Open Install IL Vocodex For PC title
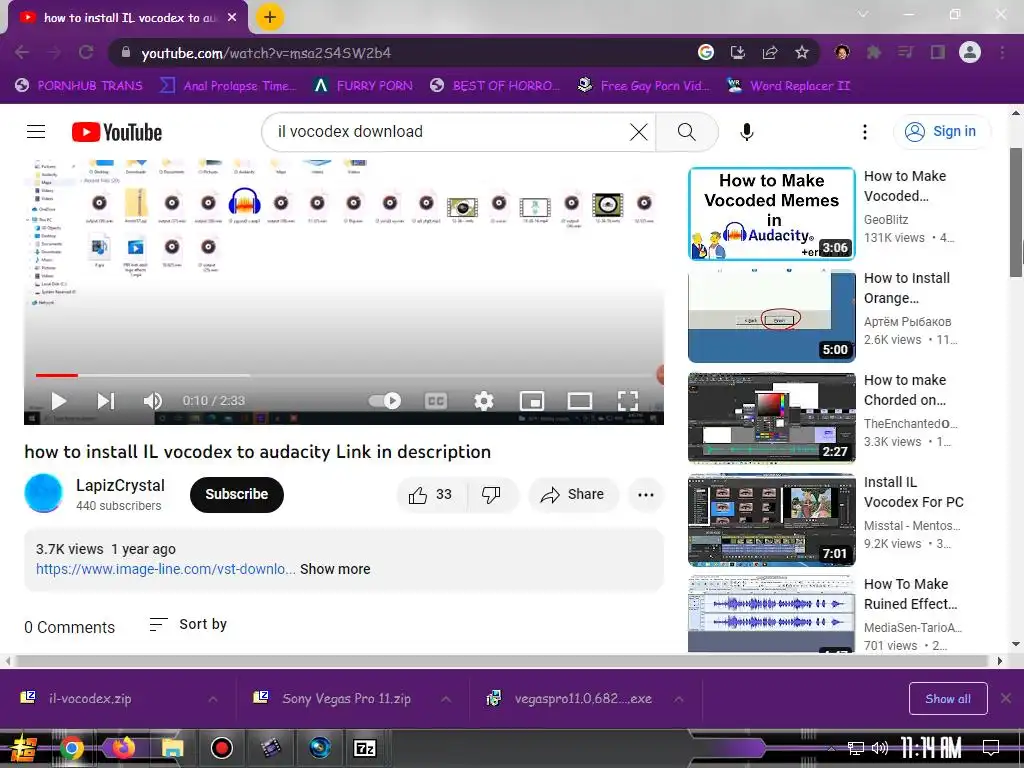Viewport: 1024px width, 768px height. point(913,492)
